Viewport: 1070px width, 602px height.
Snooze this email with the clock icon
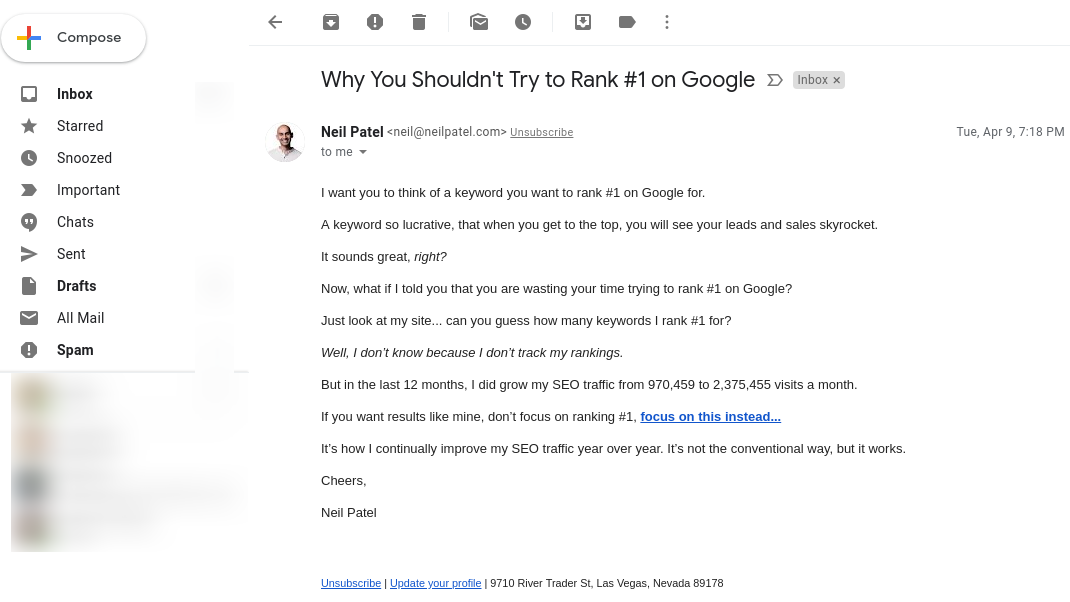pos(522,21)
